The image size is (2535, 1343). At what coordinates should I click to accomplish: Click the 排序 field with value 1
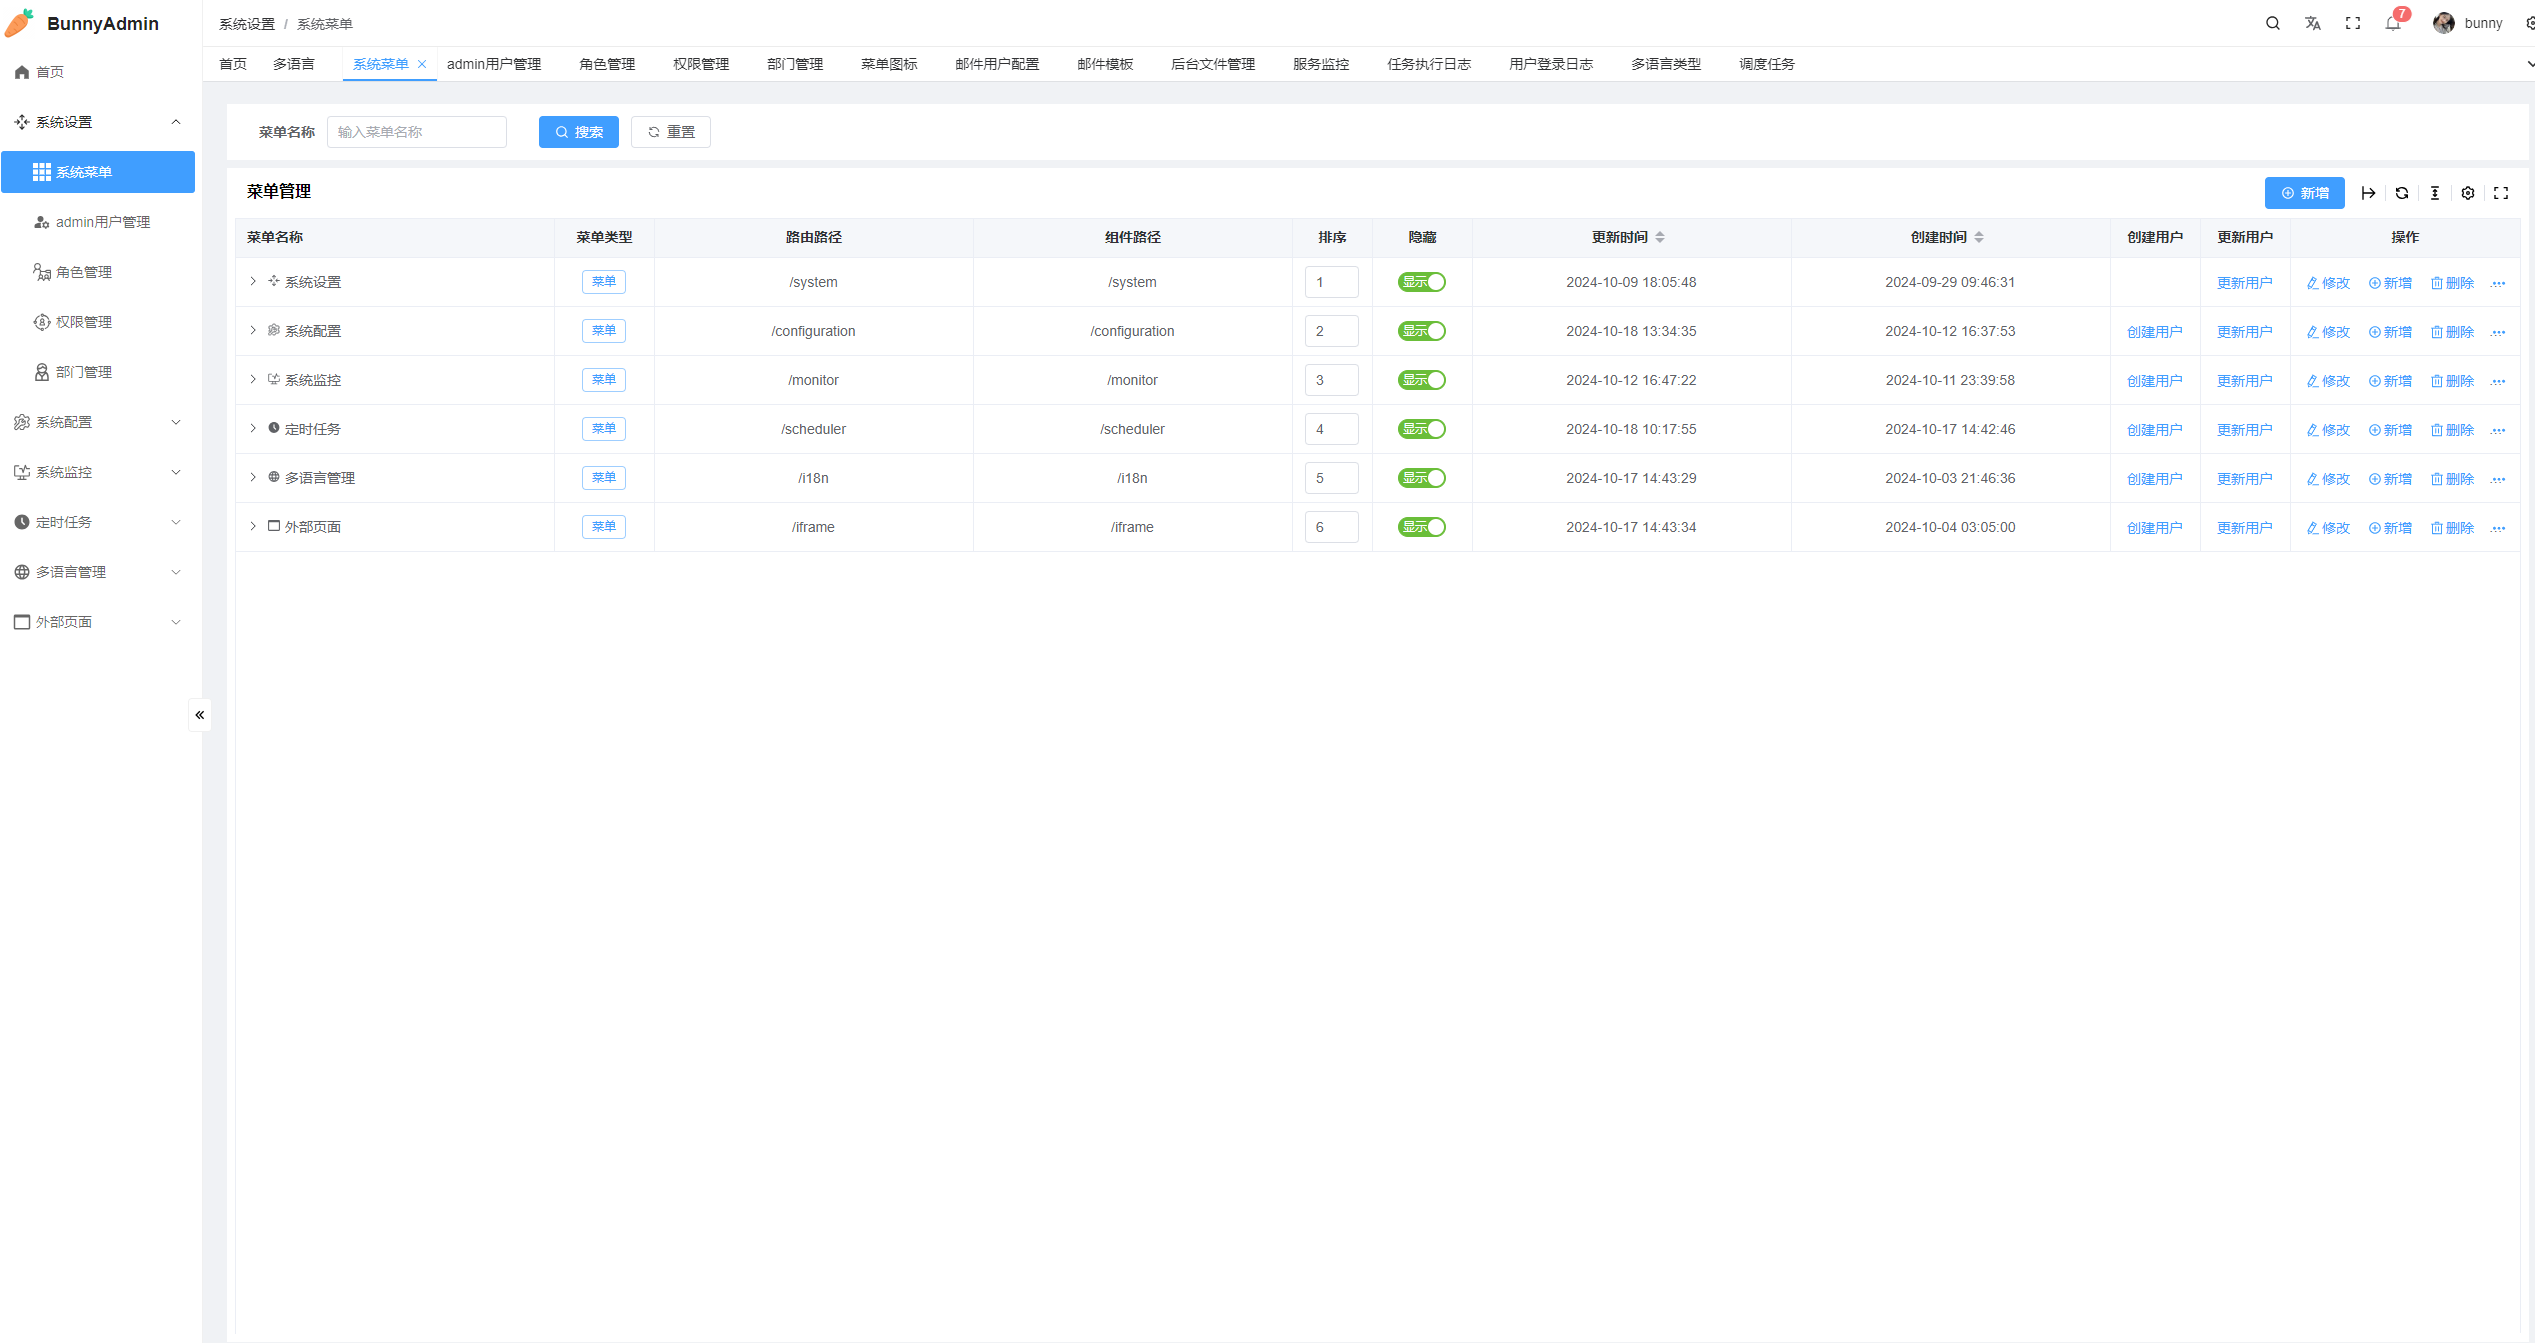(x=1332, y=282)
